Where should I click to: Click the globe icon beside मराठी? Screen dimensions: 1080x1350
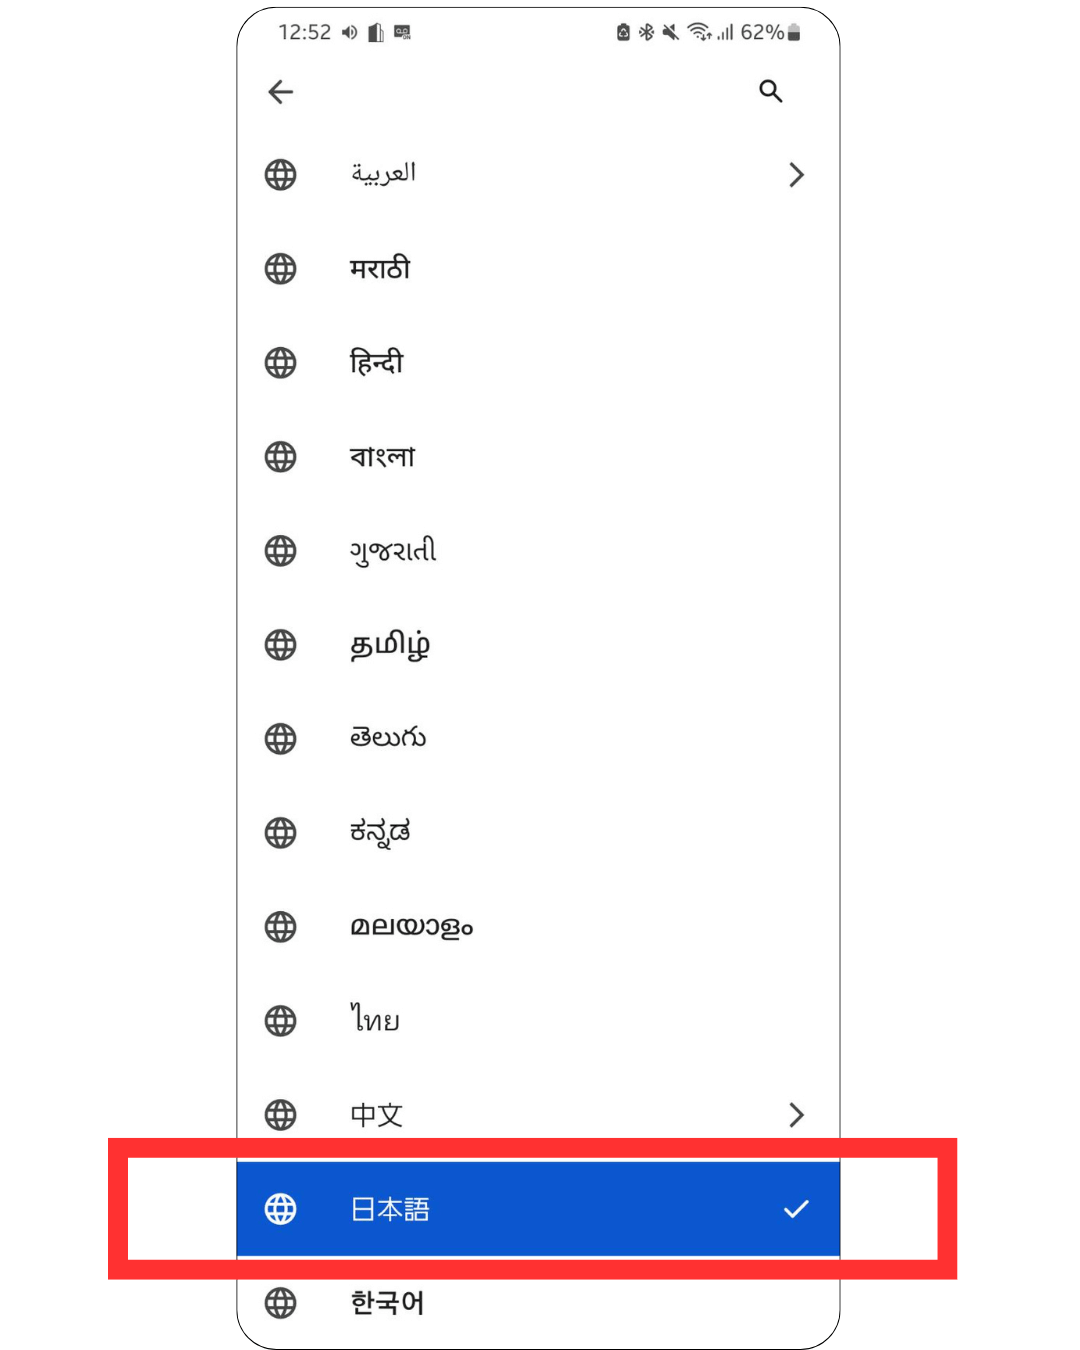(281, 269)
